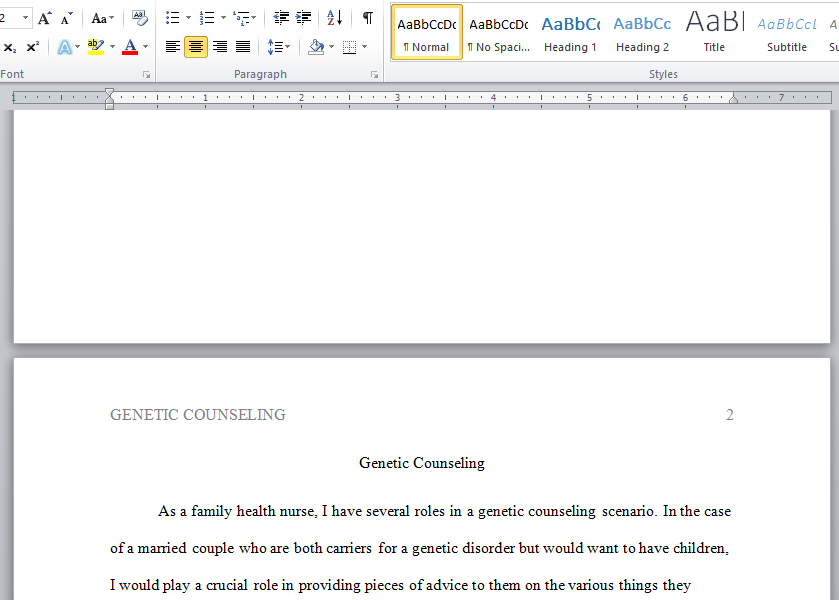Open the Bullets dropdown arrow
This screenshot has height=600, width=839.
[188, 18]
